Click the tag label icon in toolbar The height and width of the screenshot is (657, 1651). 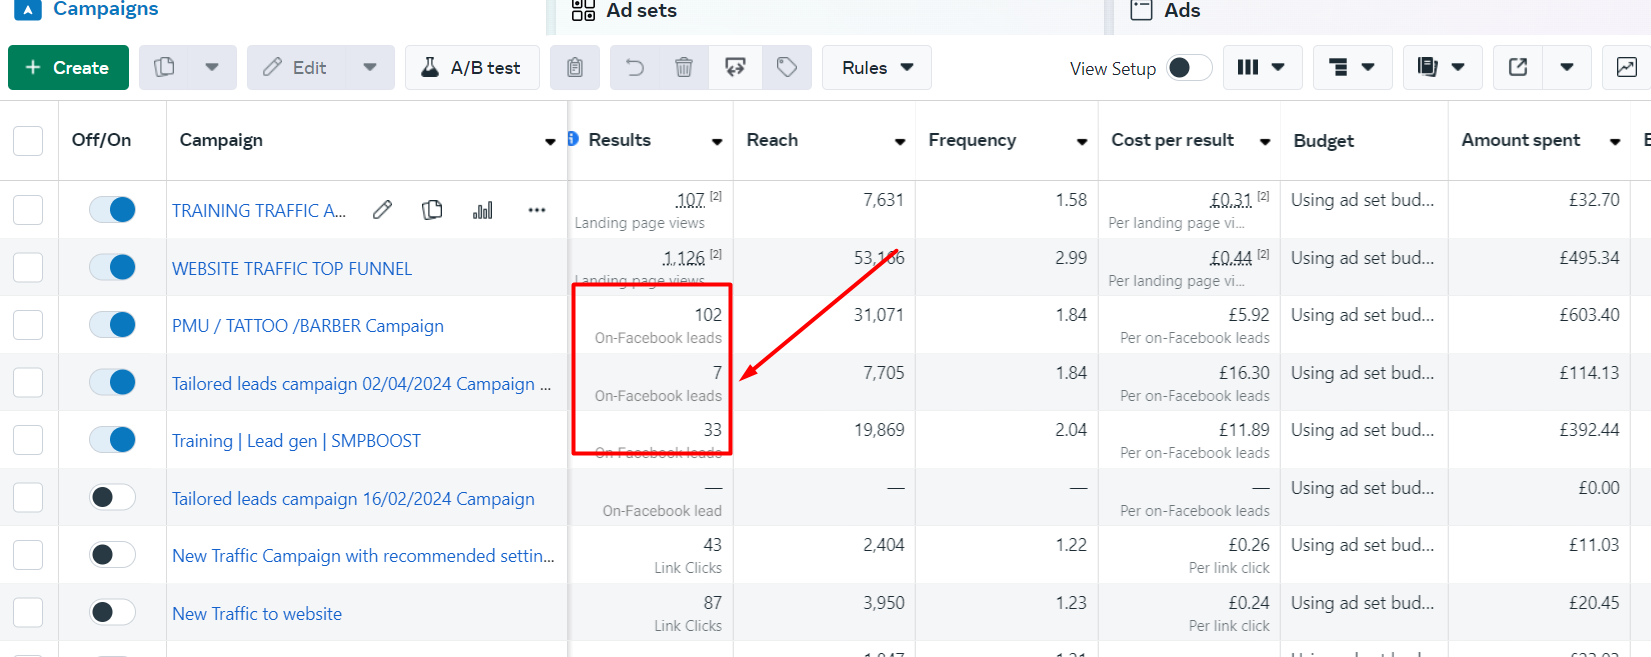pyautogui.click(x=787, y=67)
